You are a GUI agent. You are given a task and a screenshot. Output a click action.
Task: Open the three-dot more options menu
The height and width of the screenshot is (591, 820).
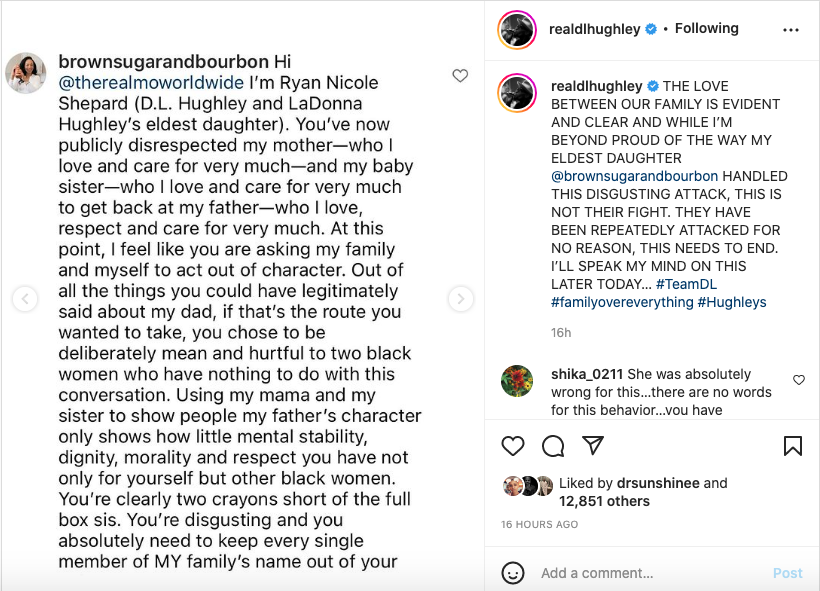tap(791, 30)
